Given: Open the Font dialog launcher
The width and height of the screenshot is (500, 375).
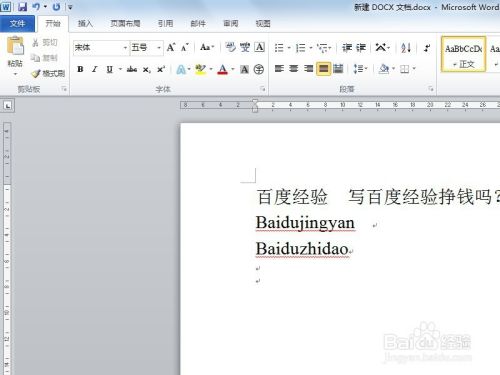Looking at the screenshot, I should [263, 89].
